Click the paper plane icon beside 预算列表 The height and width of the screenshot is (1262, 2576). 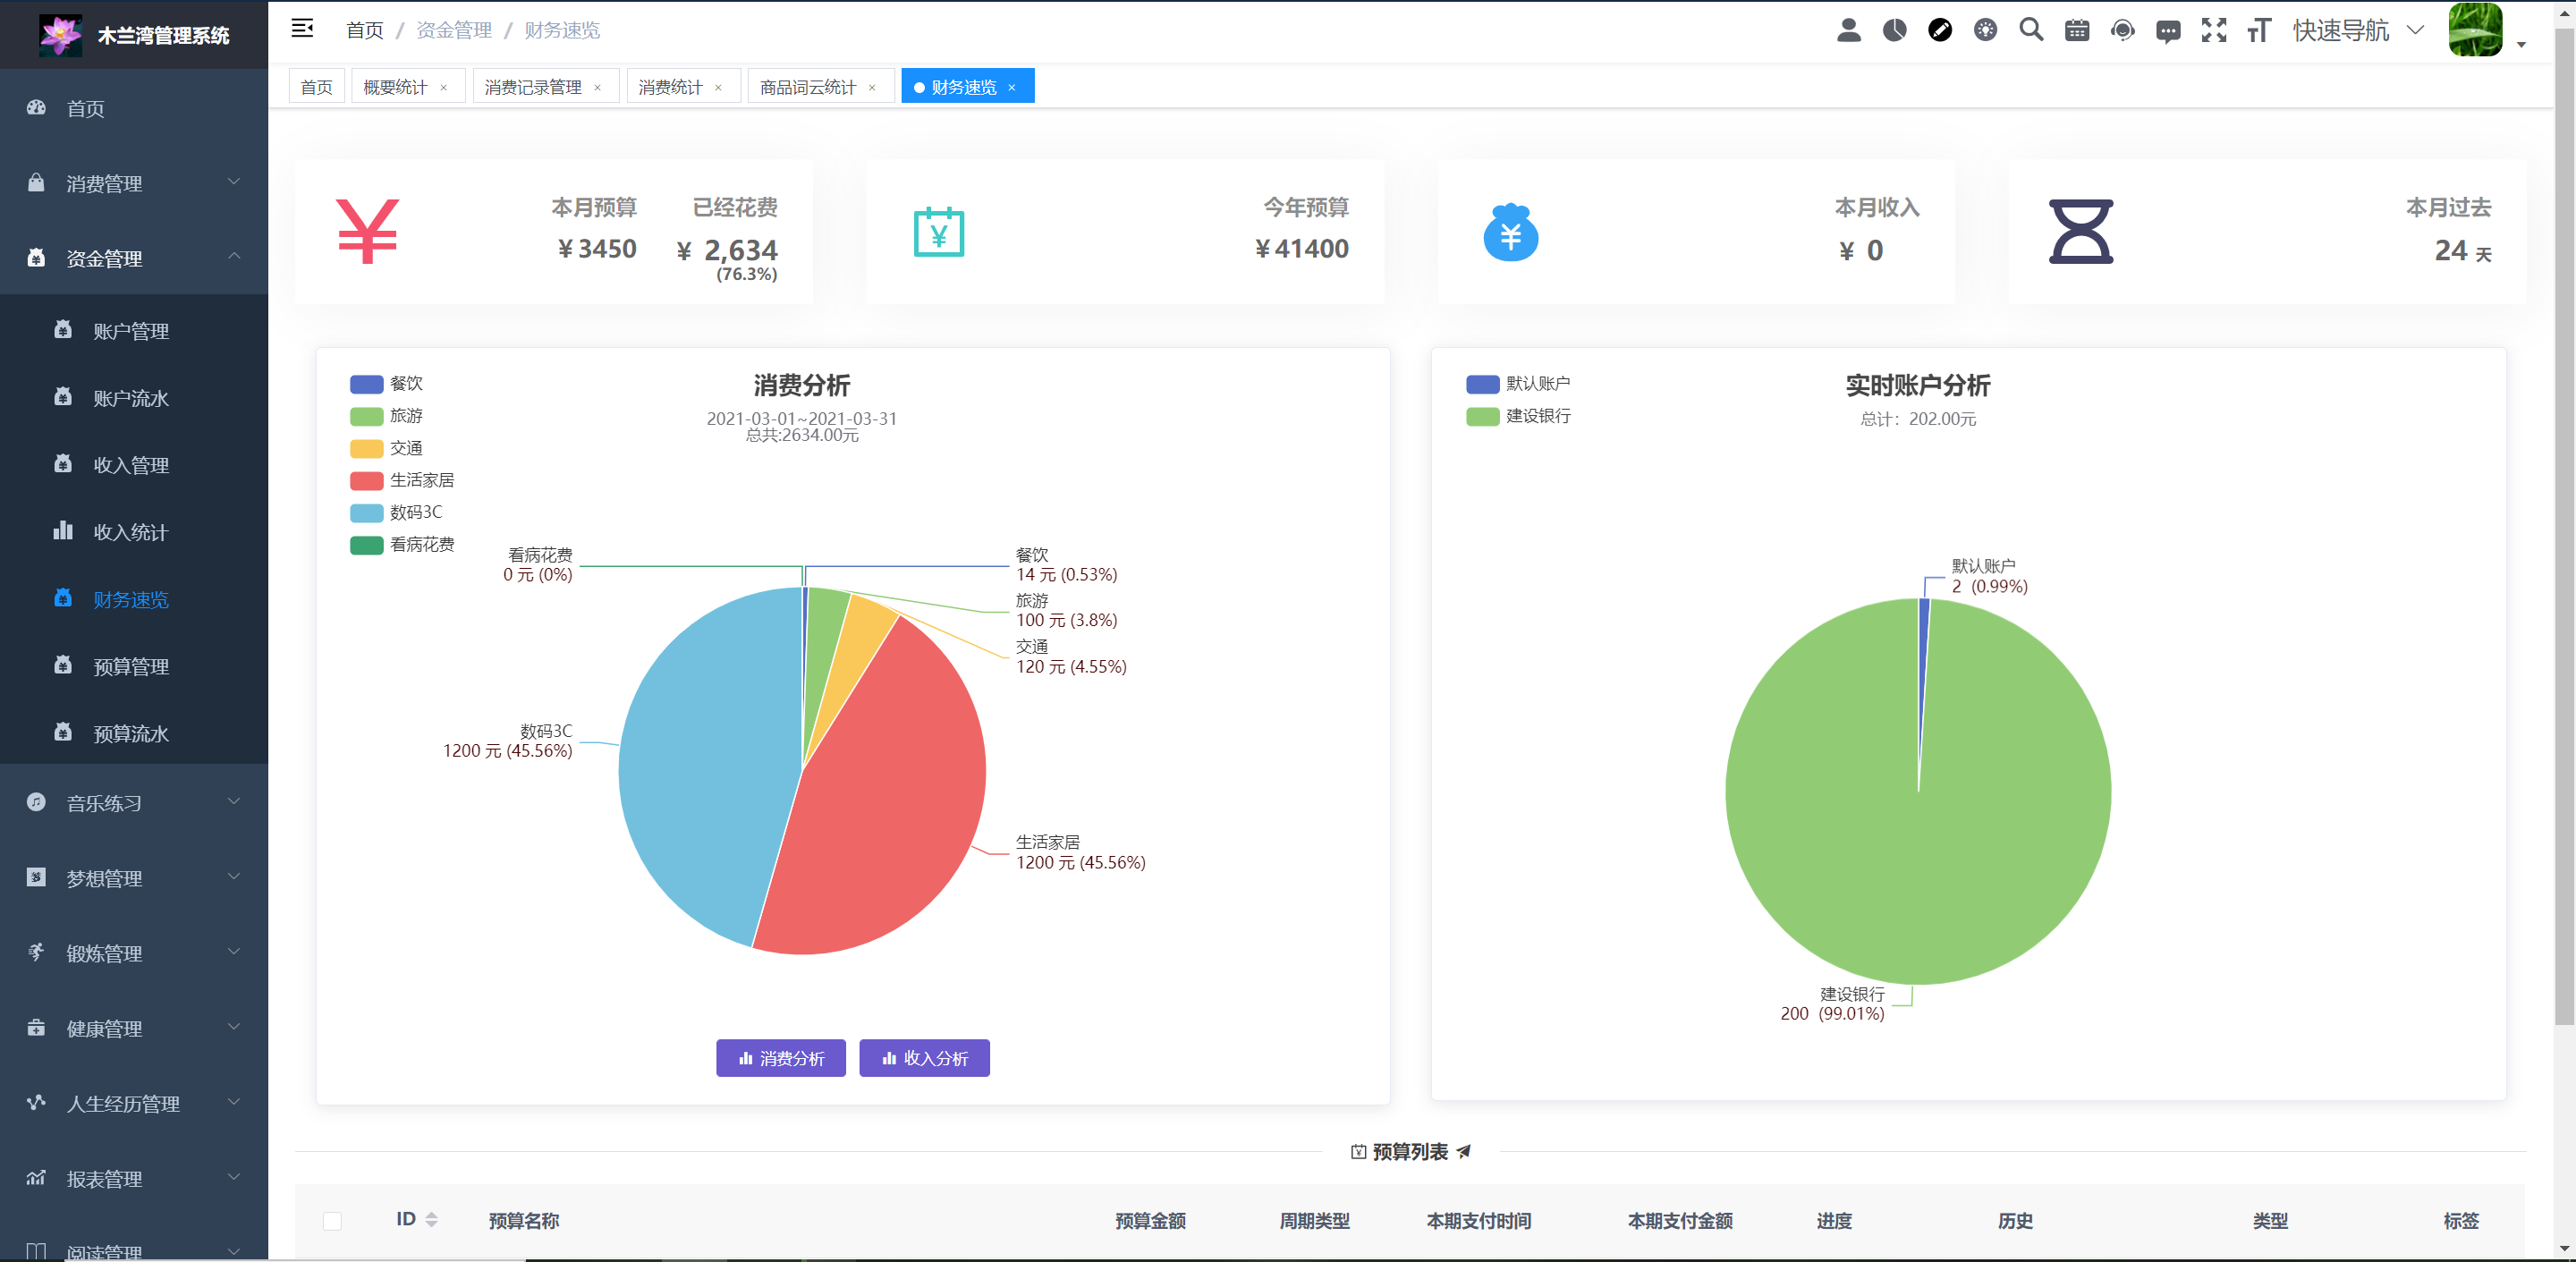[x=1464, y=1151]
